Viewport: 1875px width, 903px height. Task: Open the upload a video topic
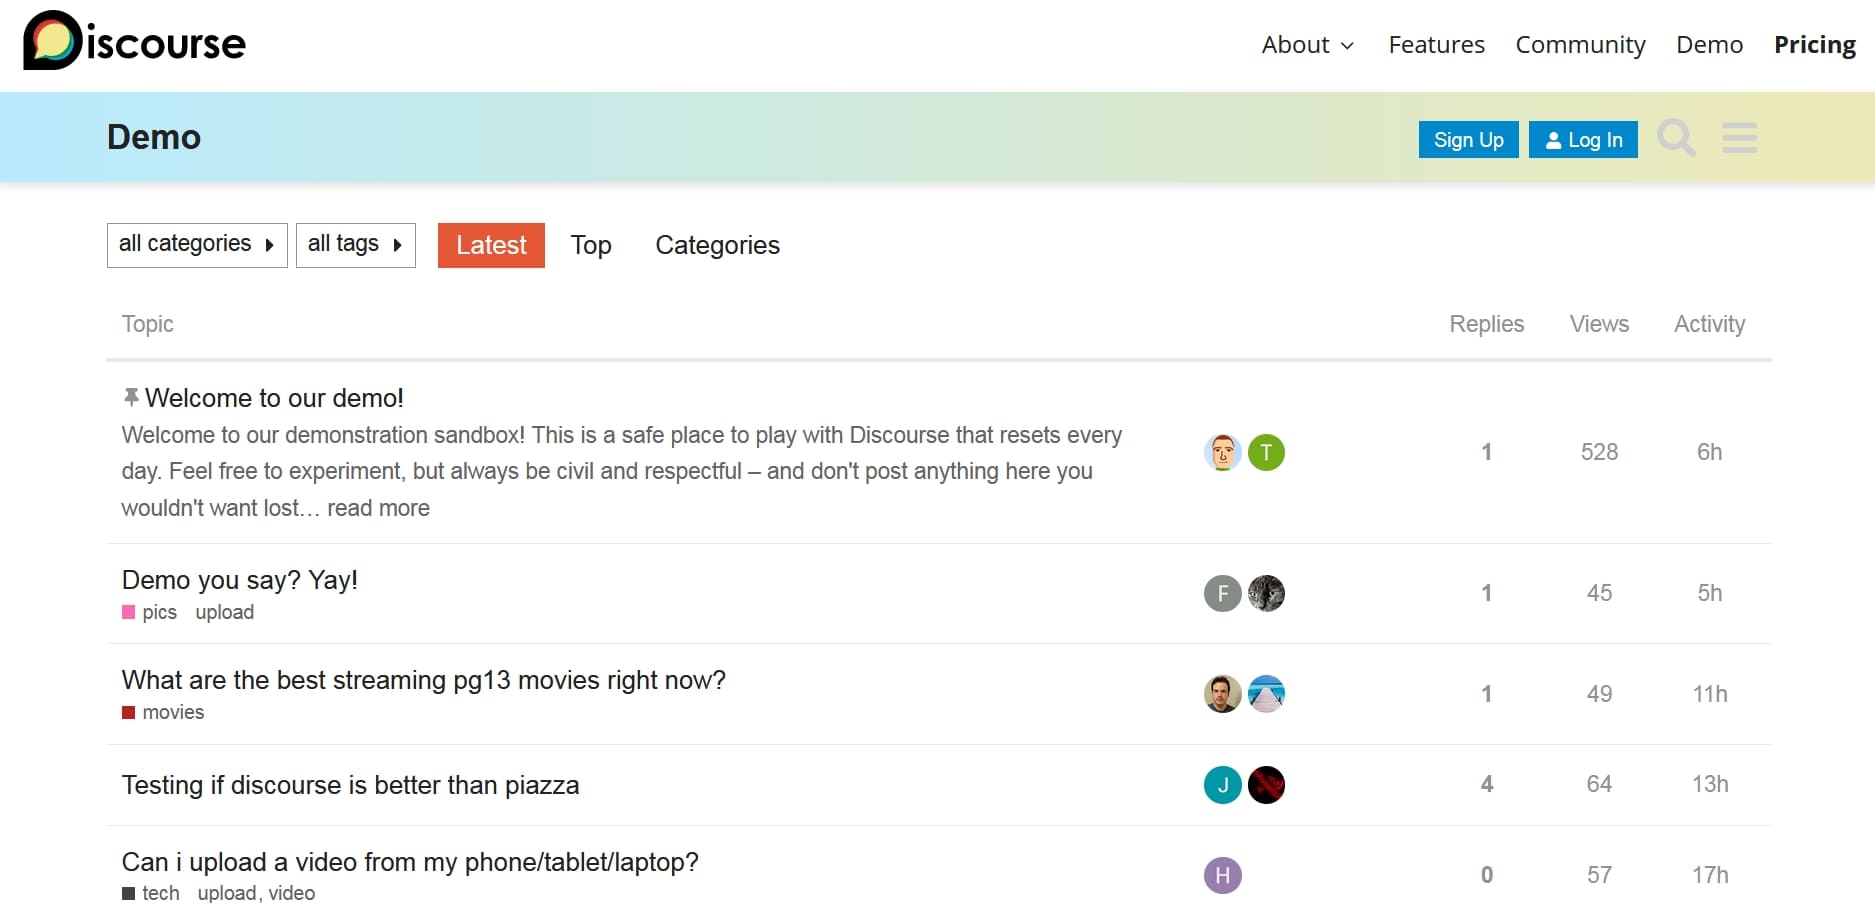410,862
